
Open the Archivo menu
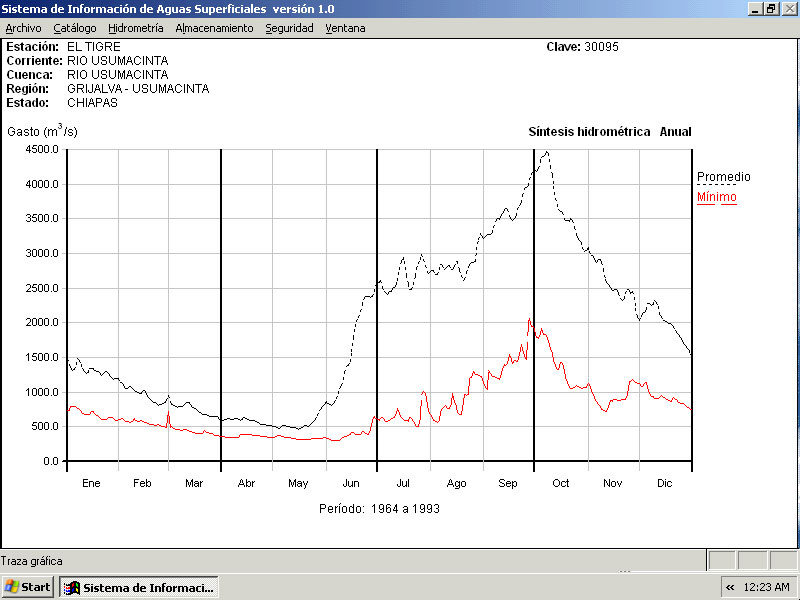tap(23, 28)
